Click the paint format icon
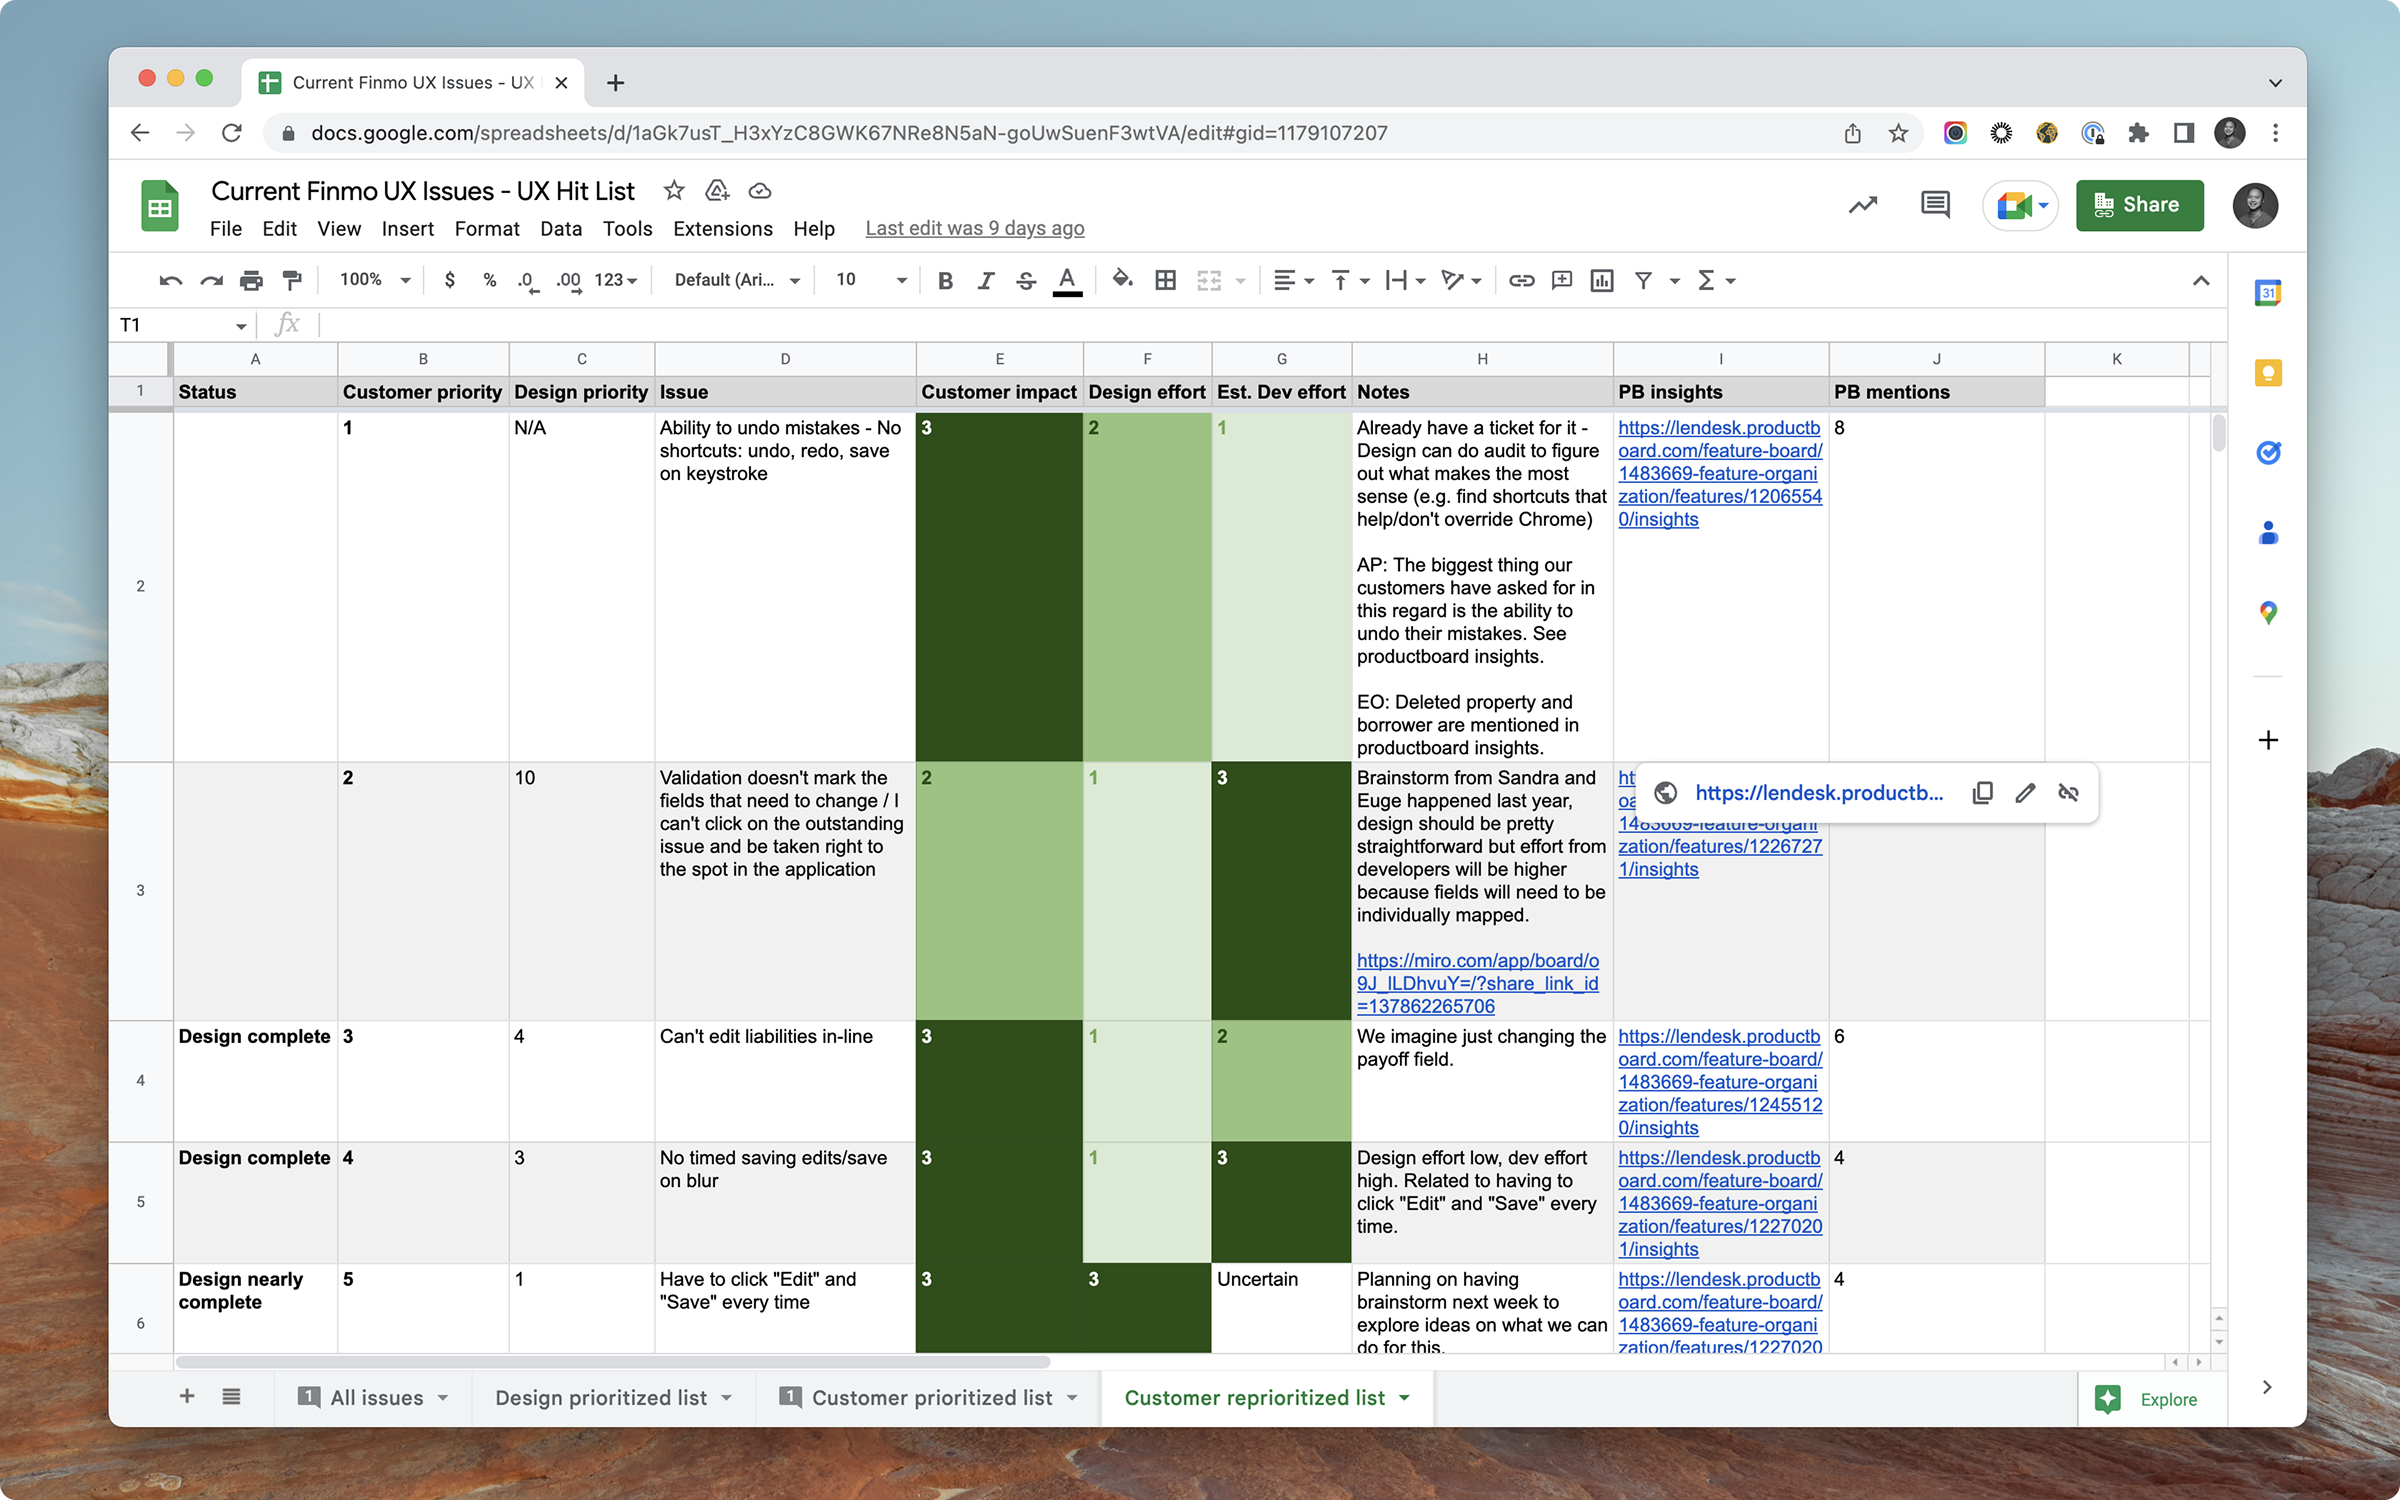This screenshot has width=2400, height=1500. (292, 280)
